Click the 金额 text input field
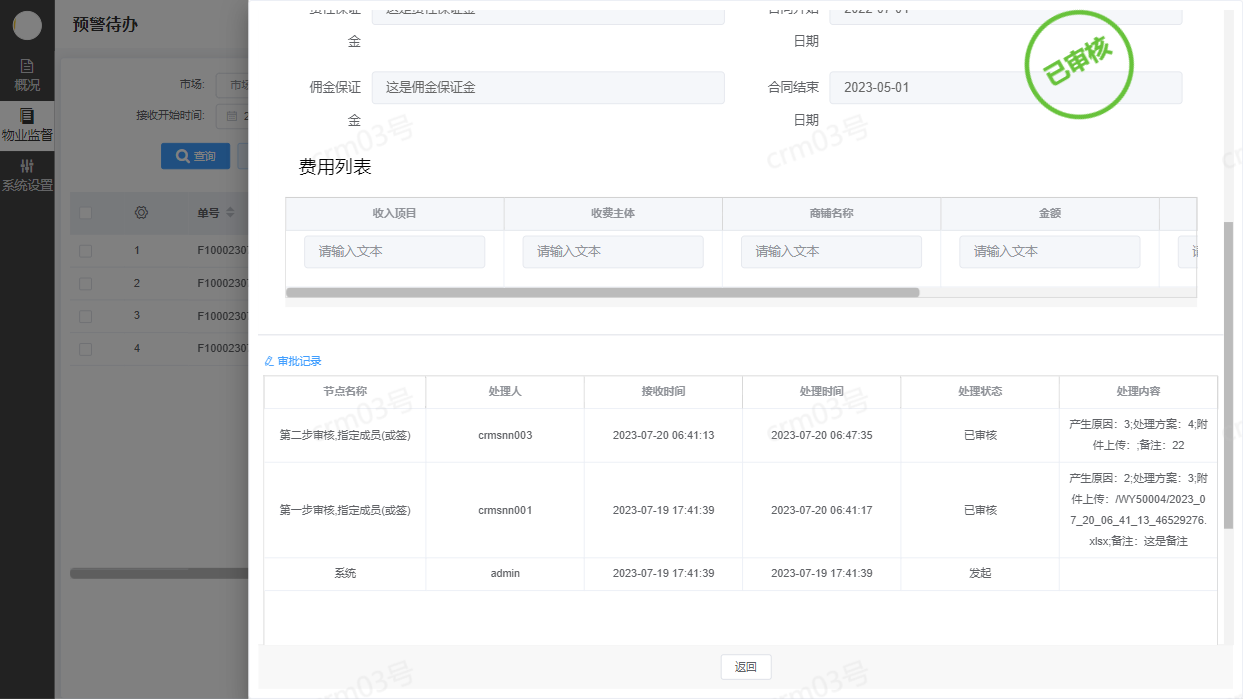Image resolution: width=1243 pixels, height=699 pixels. click(1049, 252)
